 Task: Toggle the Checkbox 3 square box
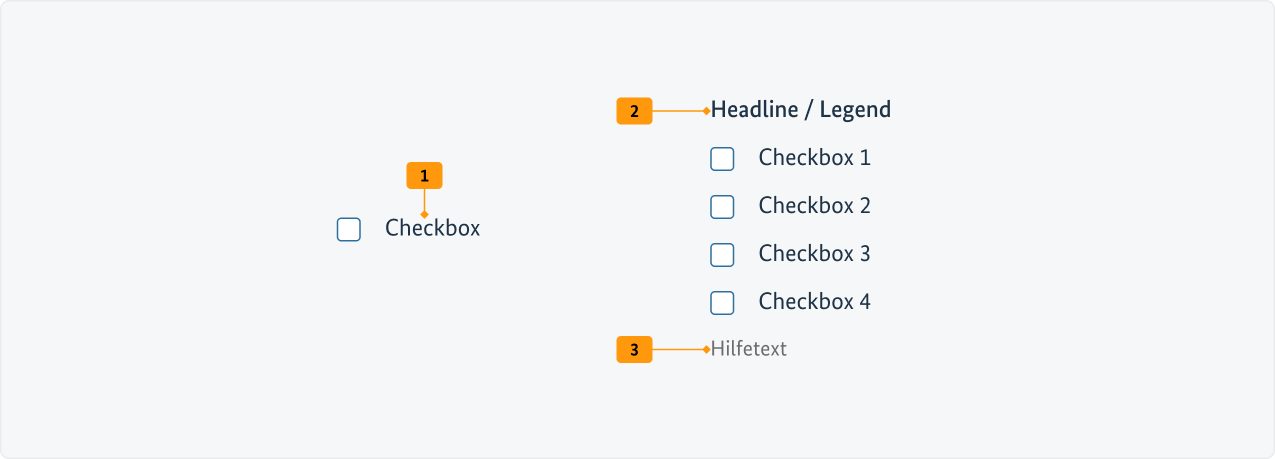722,255
